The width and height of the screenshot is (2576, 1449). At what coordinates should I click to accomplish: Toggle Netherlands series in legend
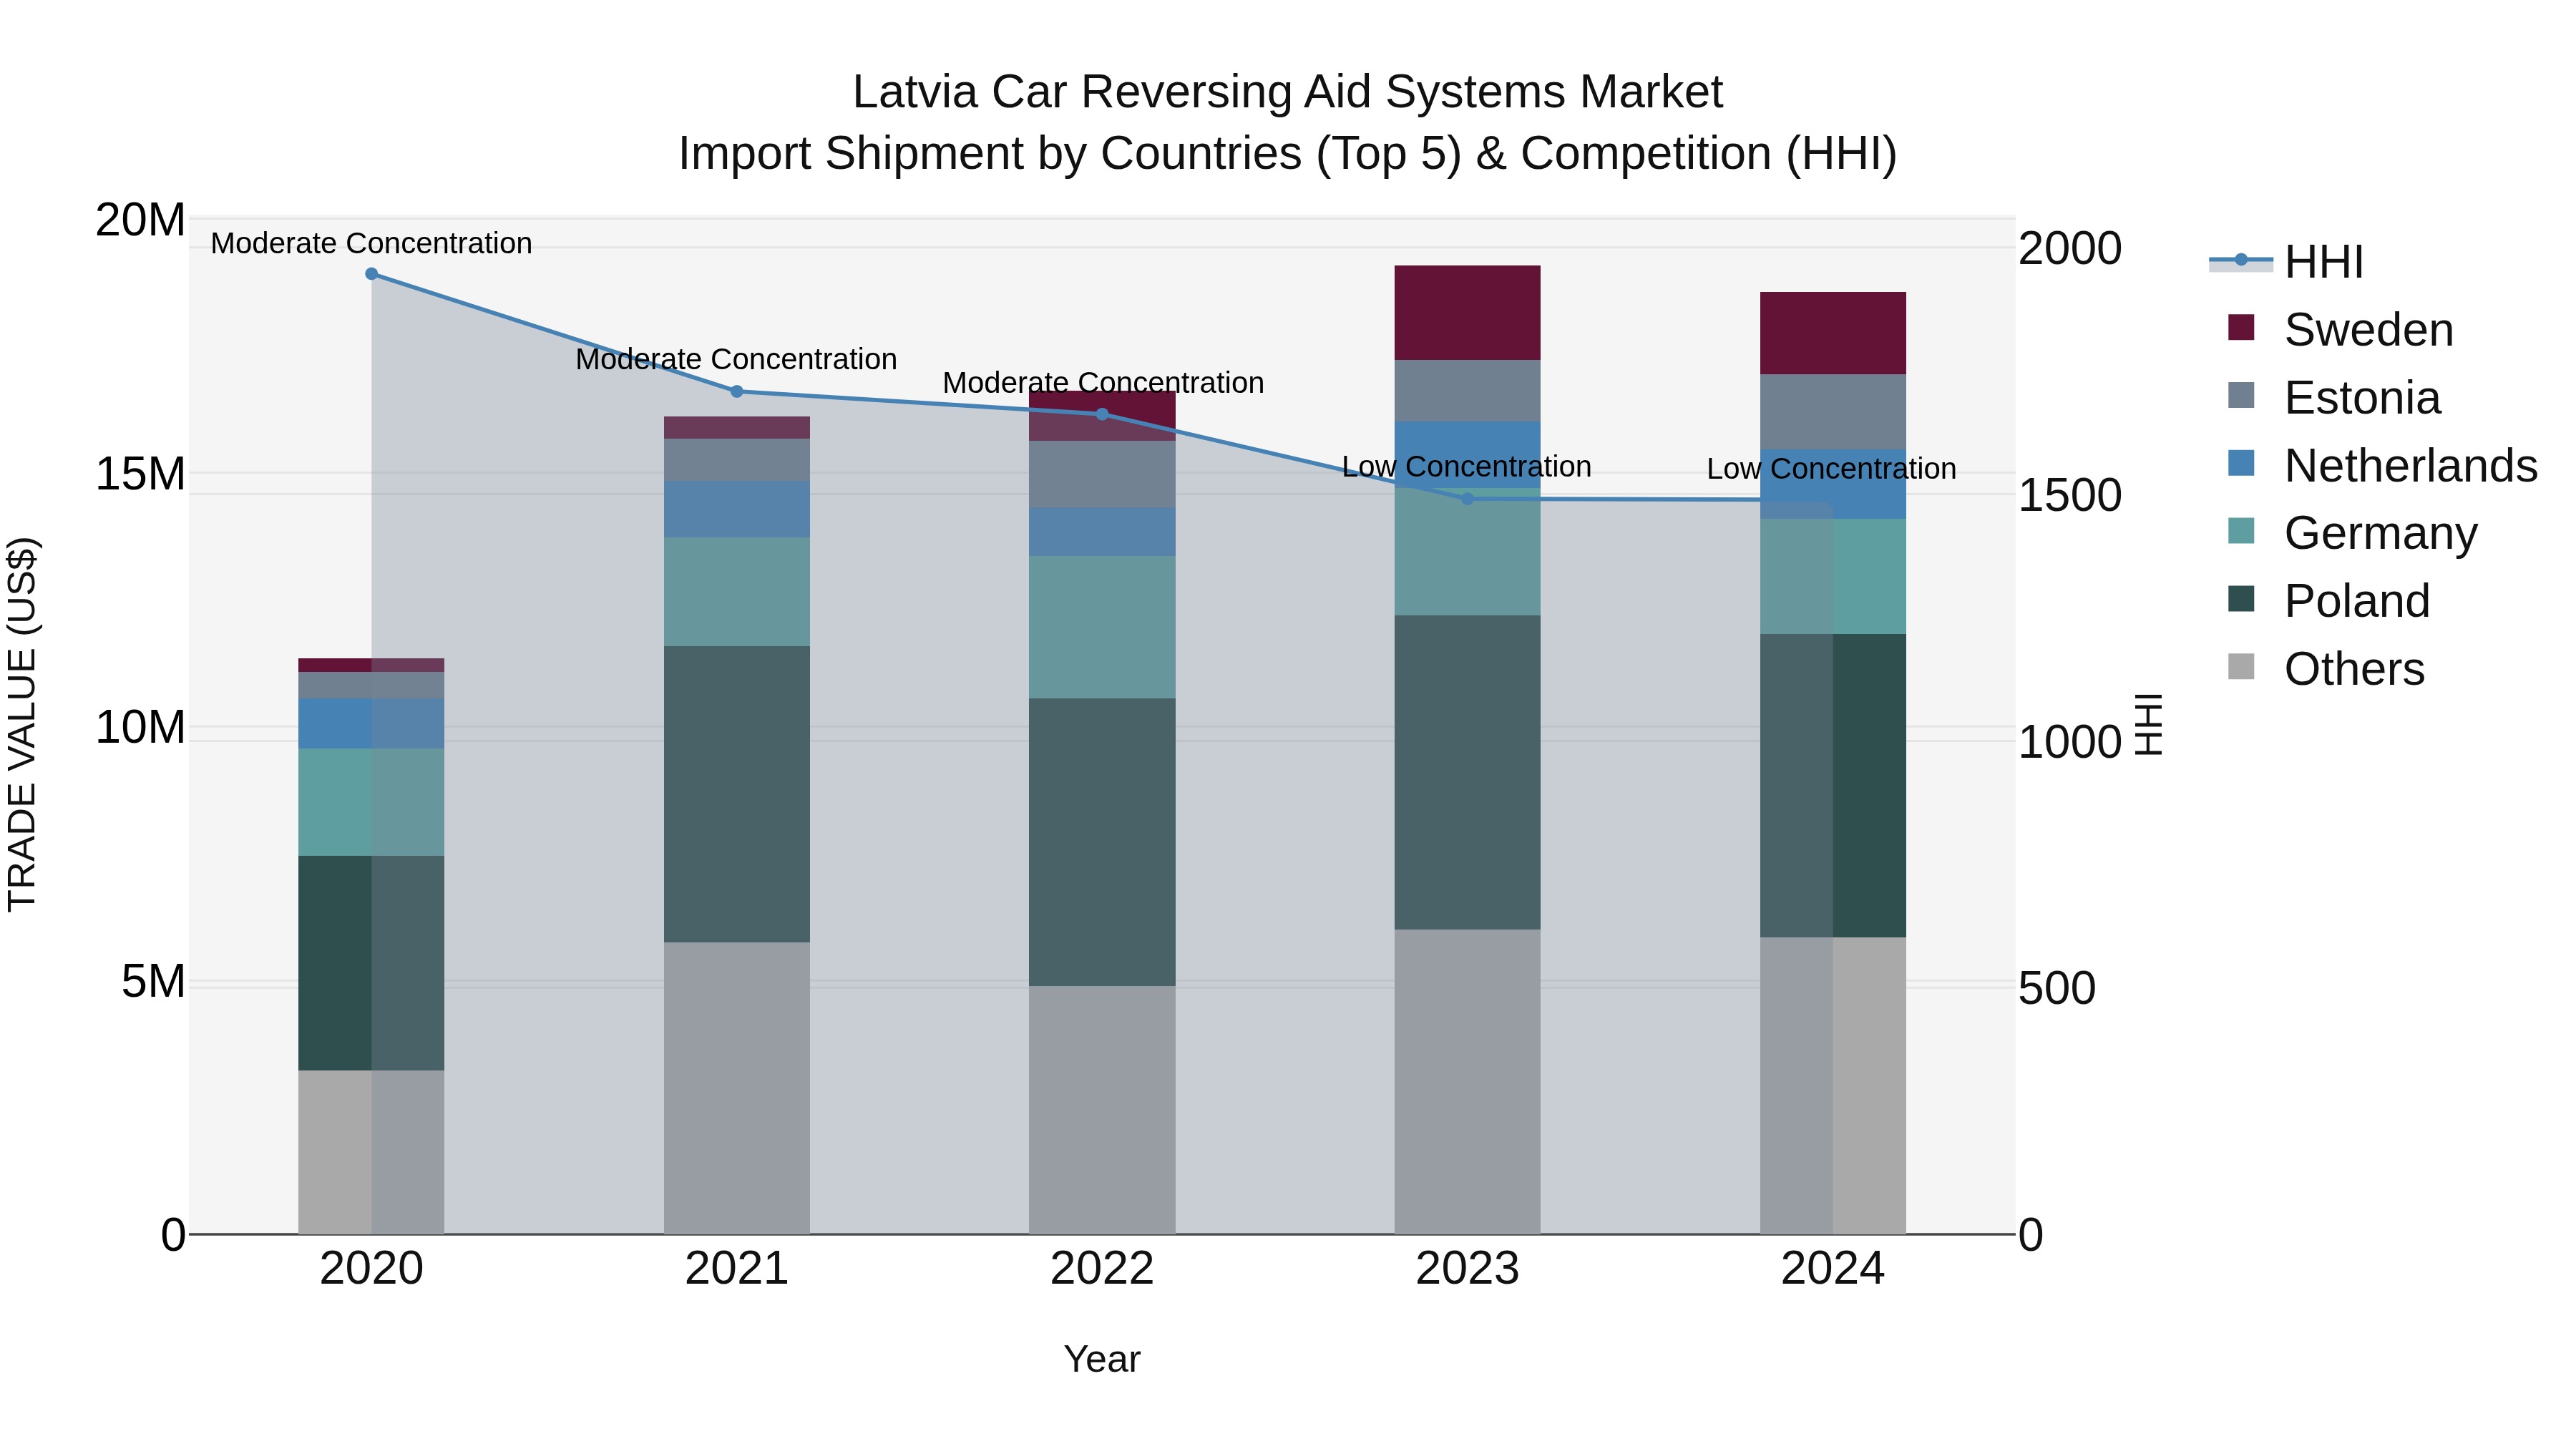pos(2382,466)
